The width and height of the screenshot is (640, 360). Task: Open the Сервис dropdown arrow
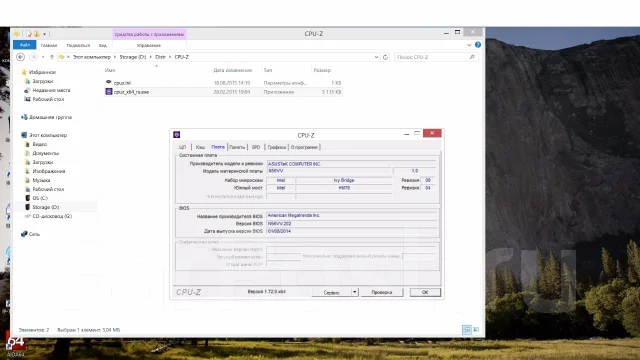[x=355, y=292]
